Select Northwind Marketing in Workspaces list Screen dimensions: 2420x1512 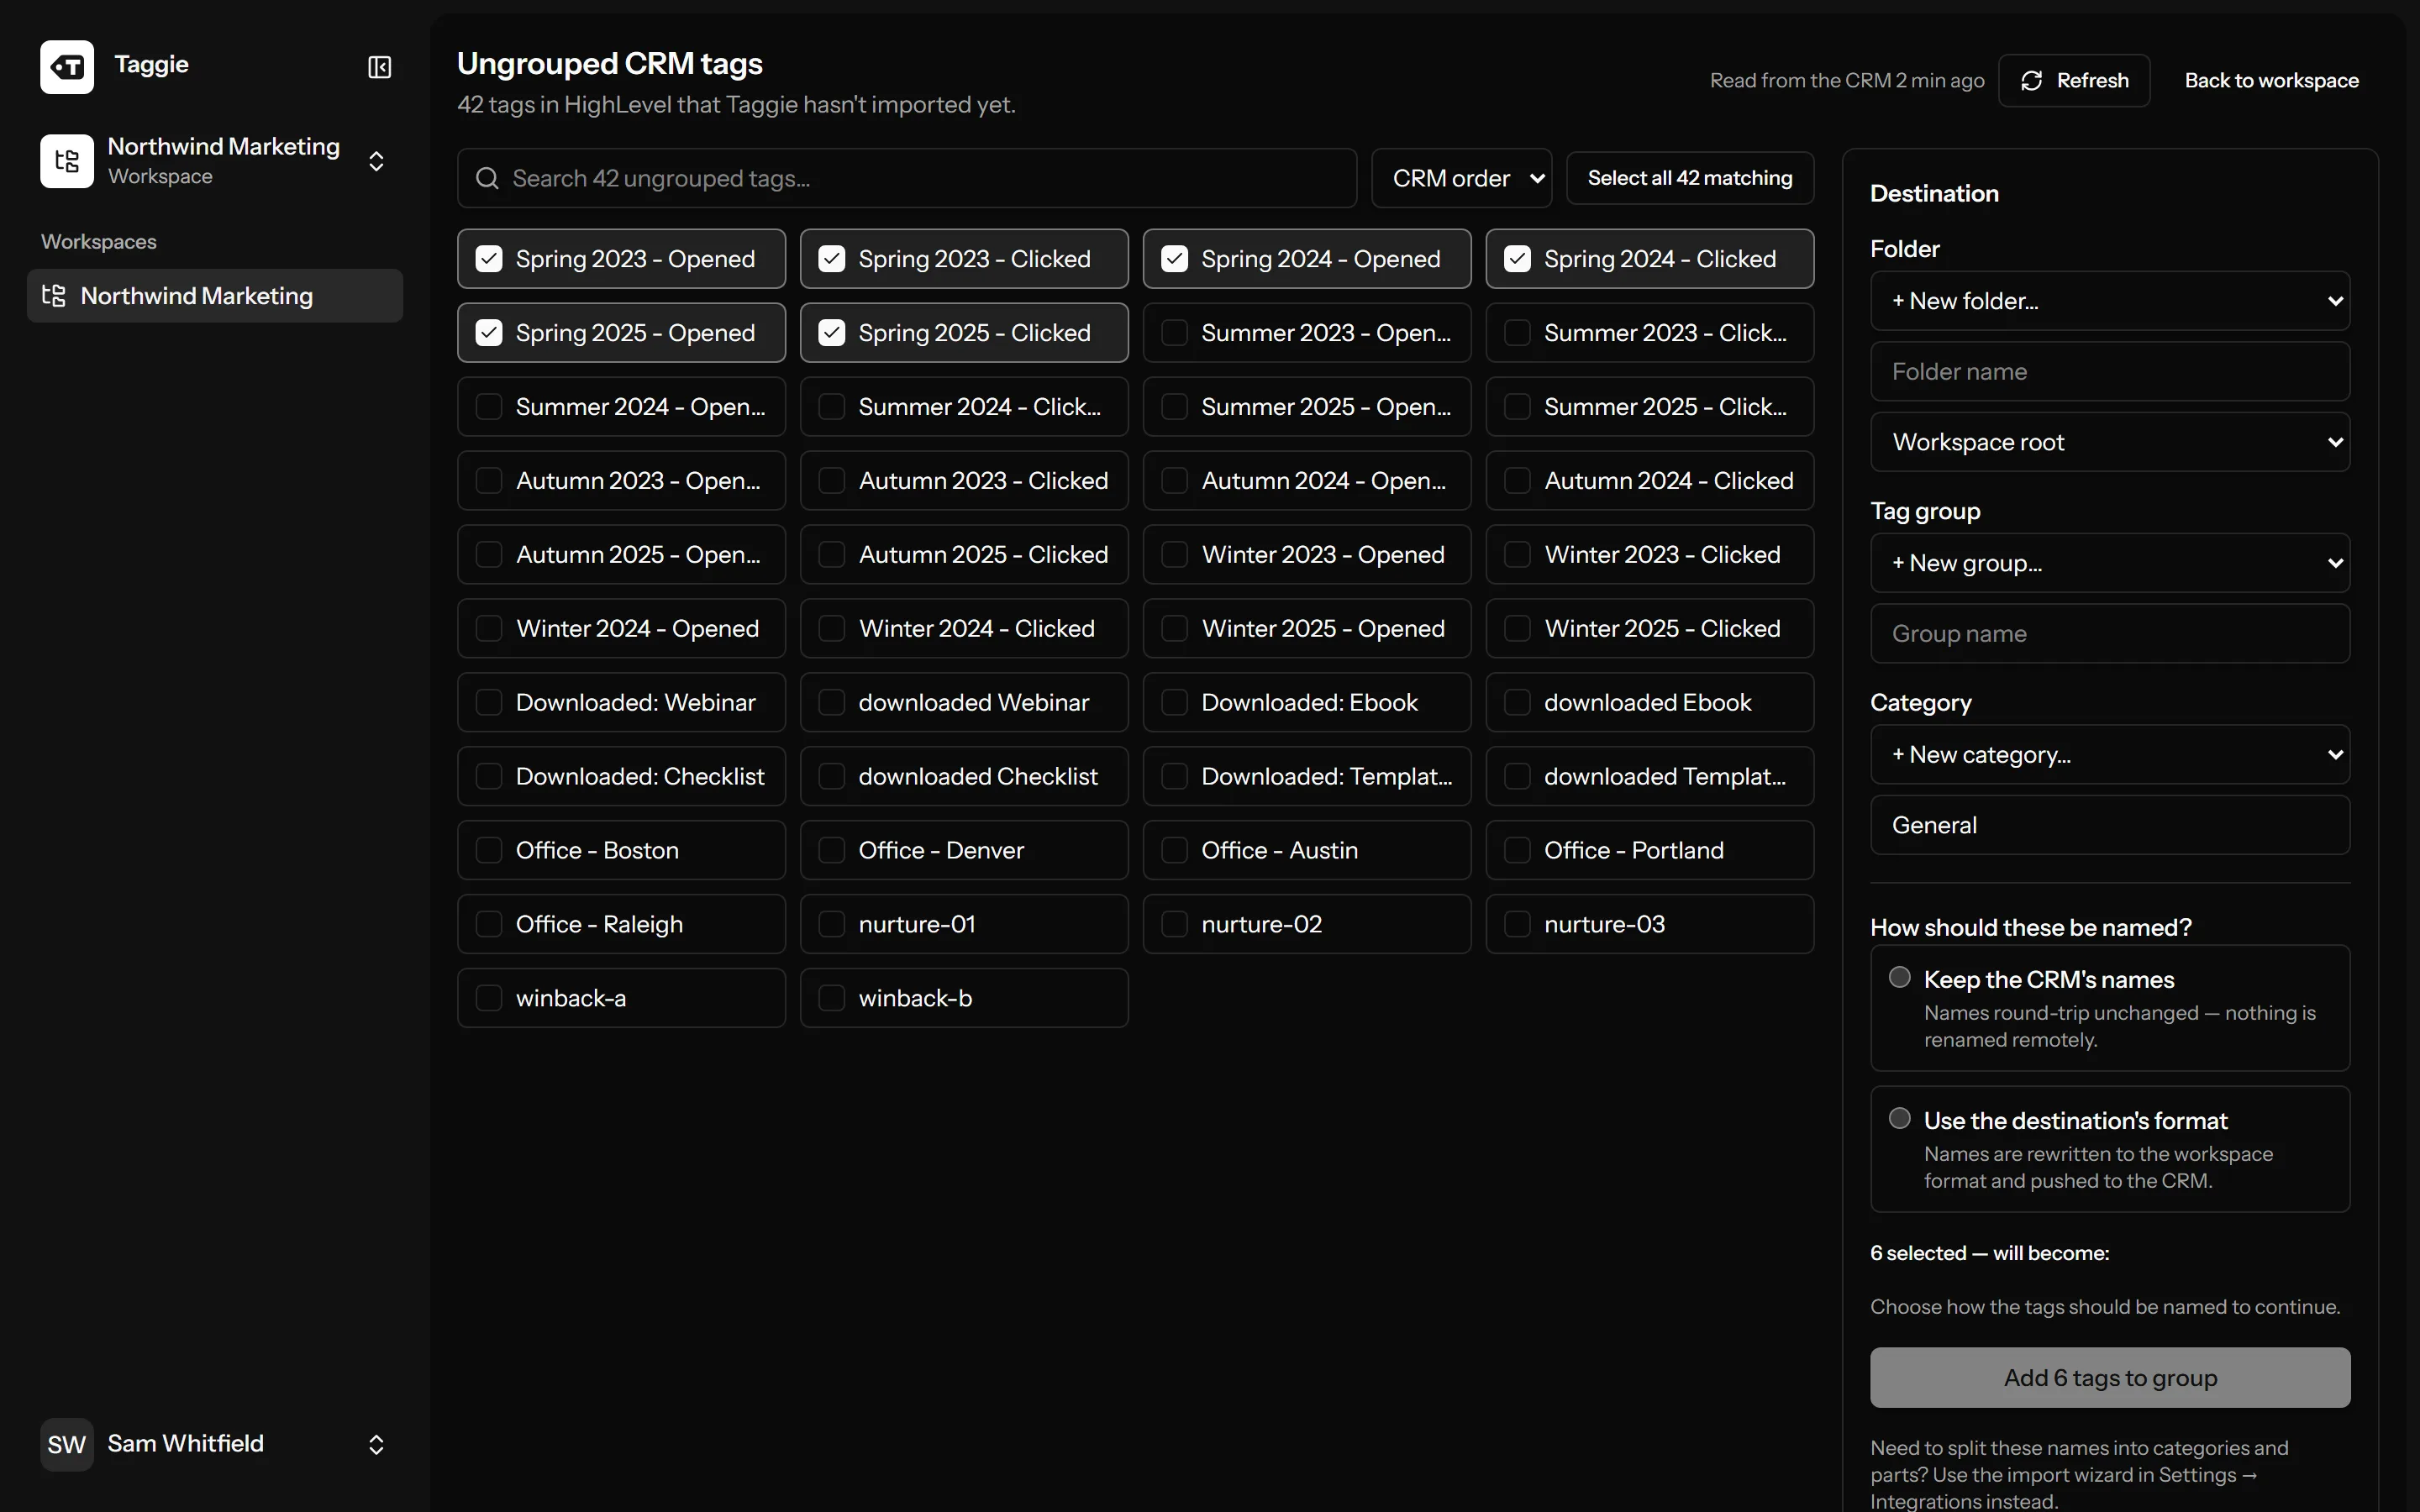(x=215, y=296)
